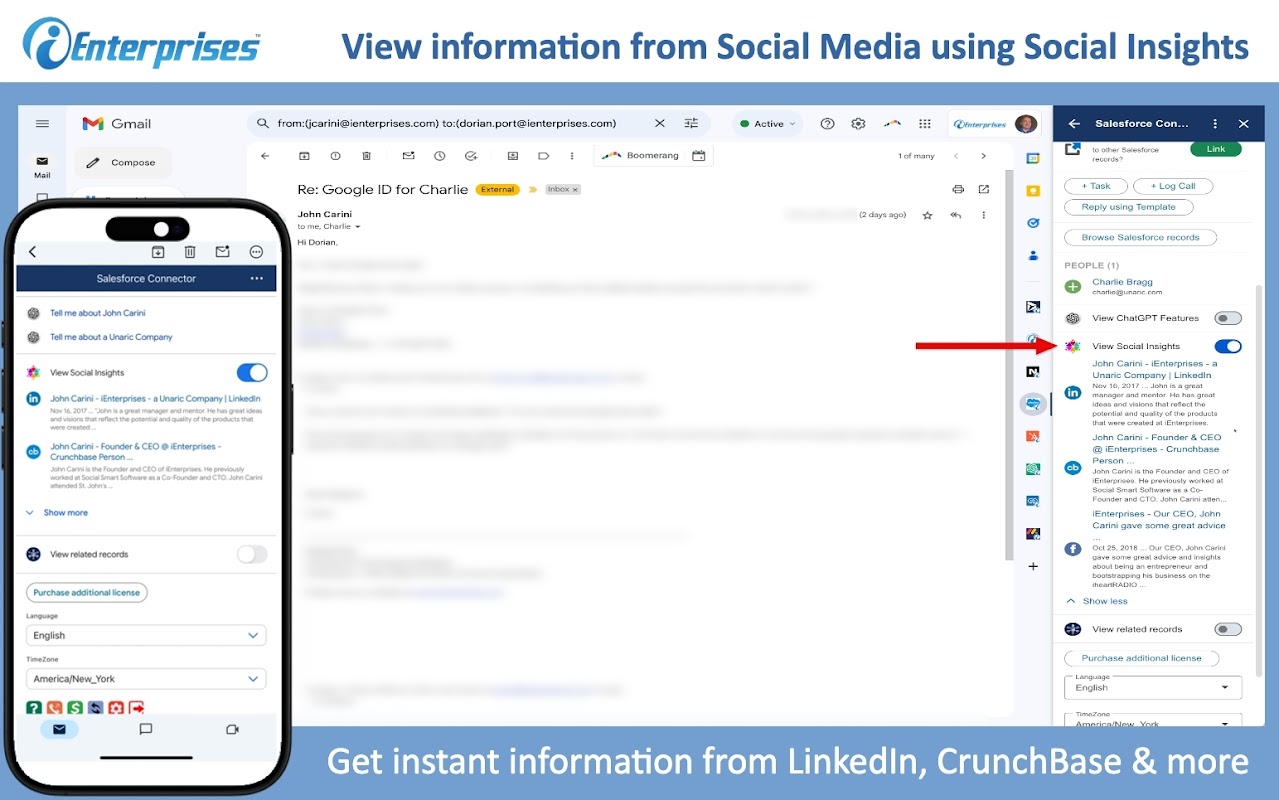The image size is (1279, 800).
Task: Switch to Mail tab in Gmail sidebar
Action: pyautogui.click(x=42, y=166)
